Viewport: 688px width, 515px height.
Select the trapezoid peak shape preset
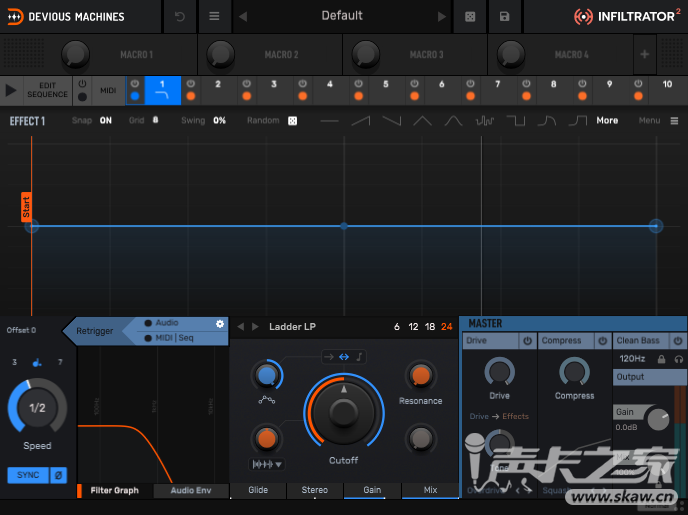(453, 121)
